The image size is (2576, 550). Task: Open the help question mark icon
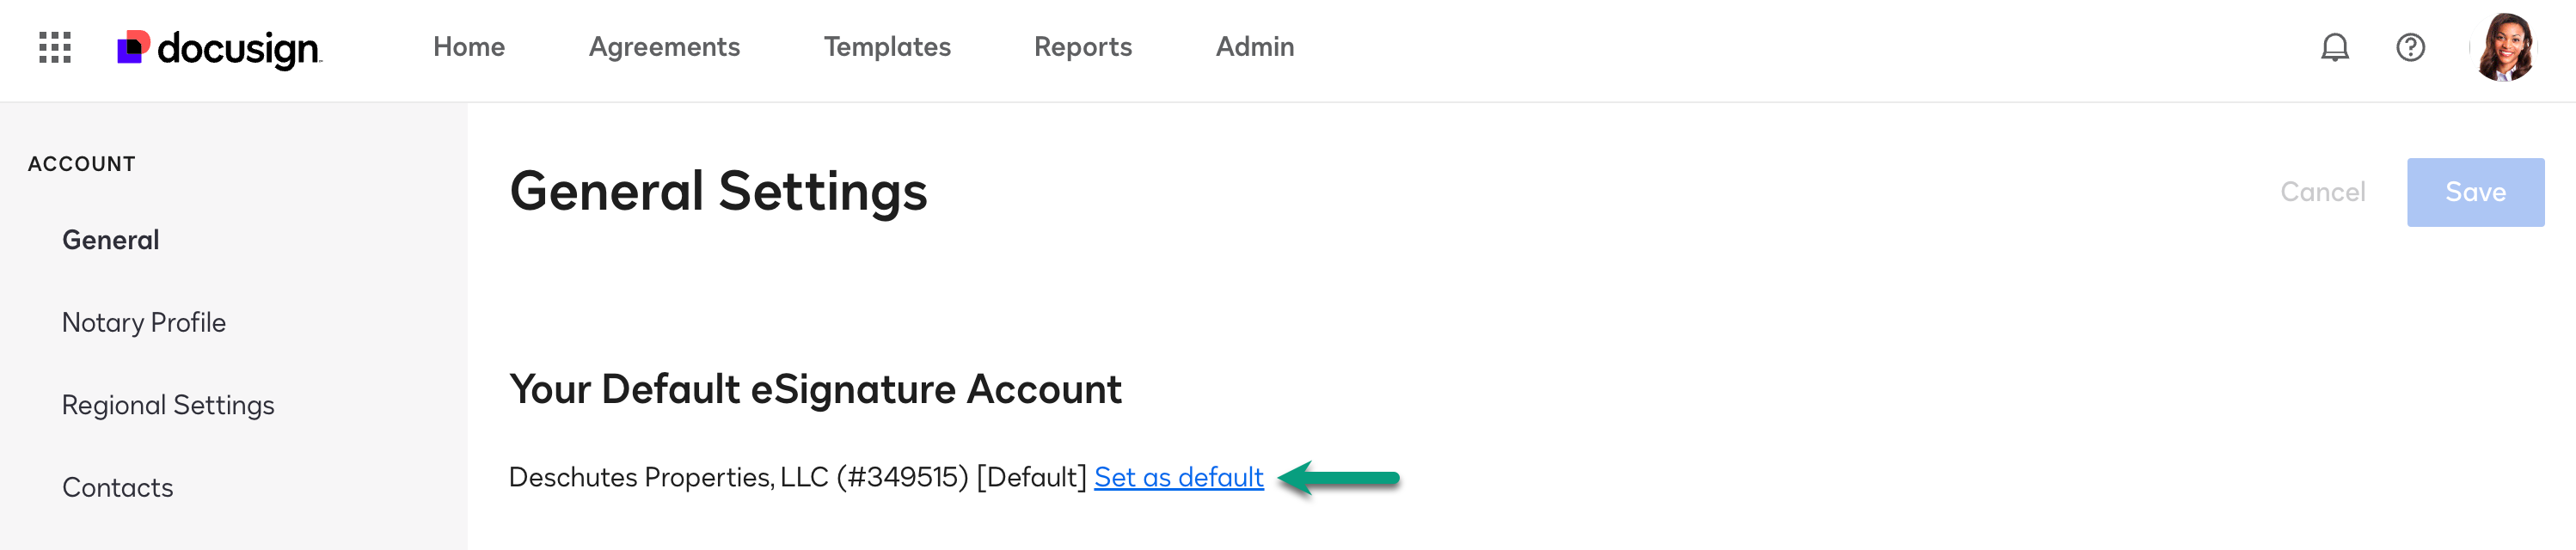click(x=2410, y=47)
